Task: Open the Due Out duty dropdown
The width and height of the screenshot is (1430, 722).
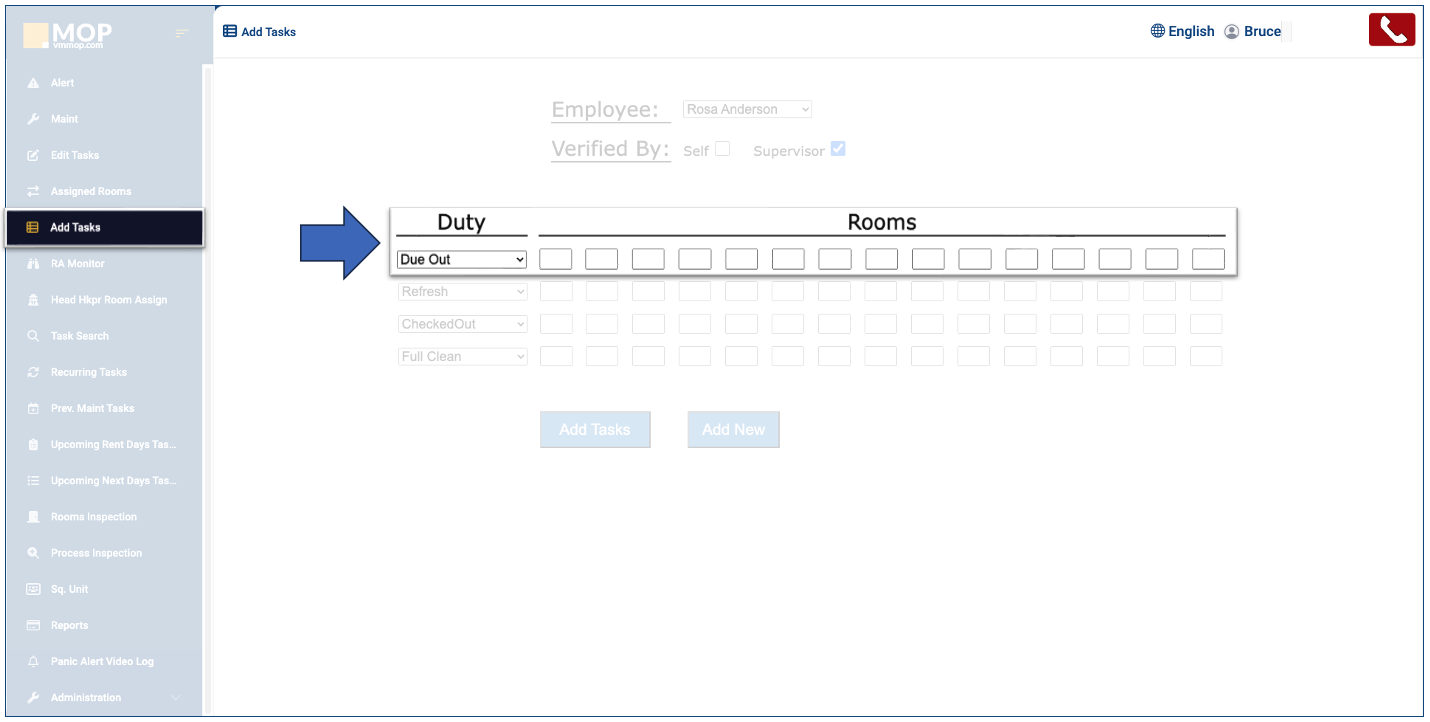Action: (x=462, y=259)
